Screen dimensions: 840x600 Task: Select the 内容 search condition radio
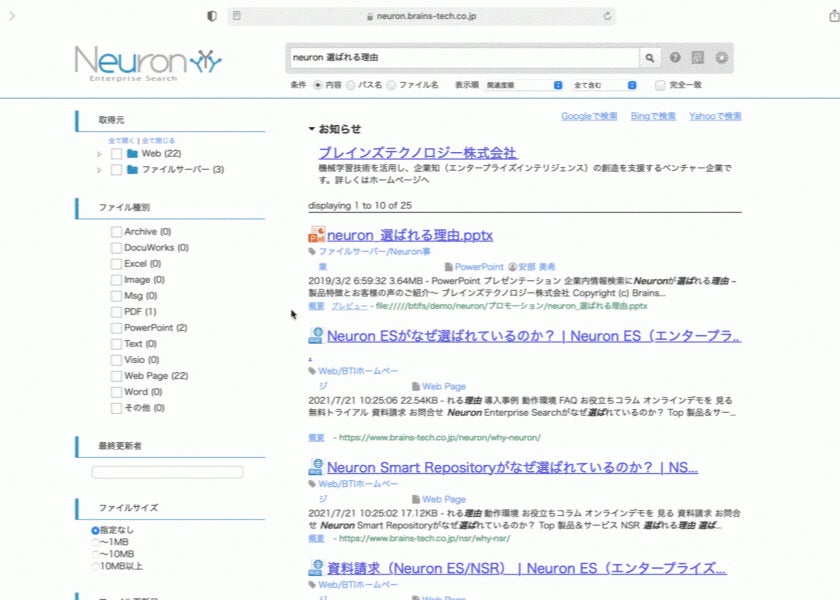point(318,85)
